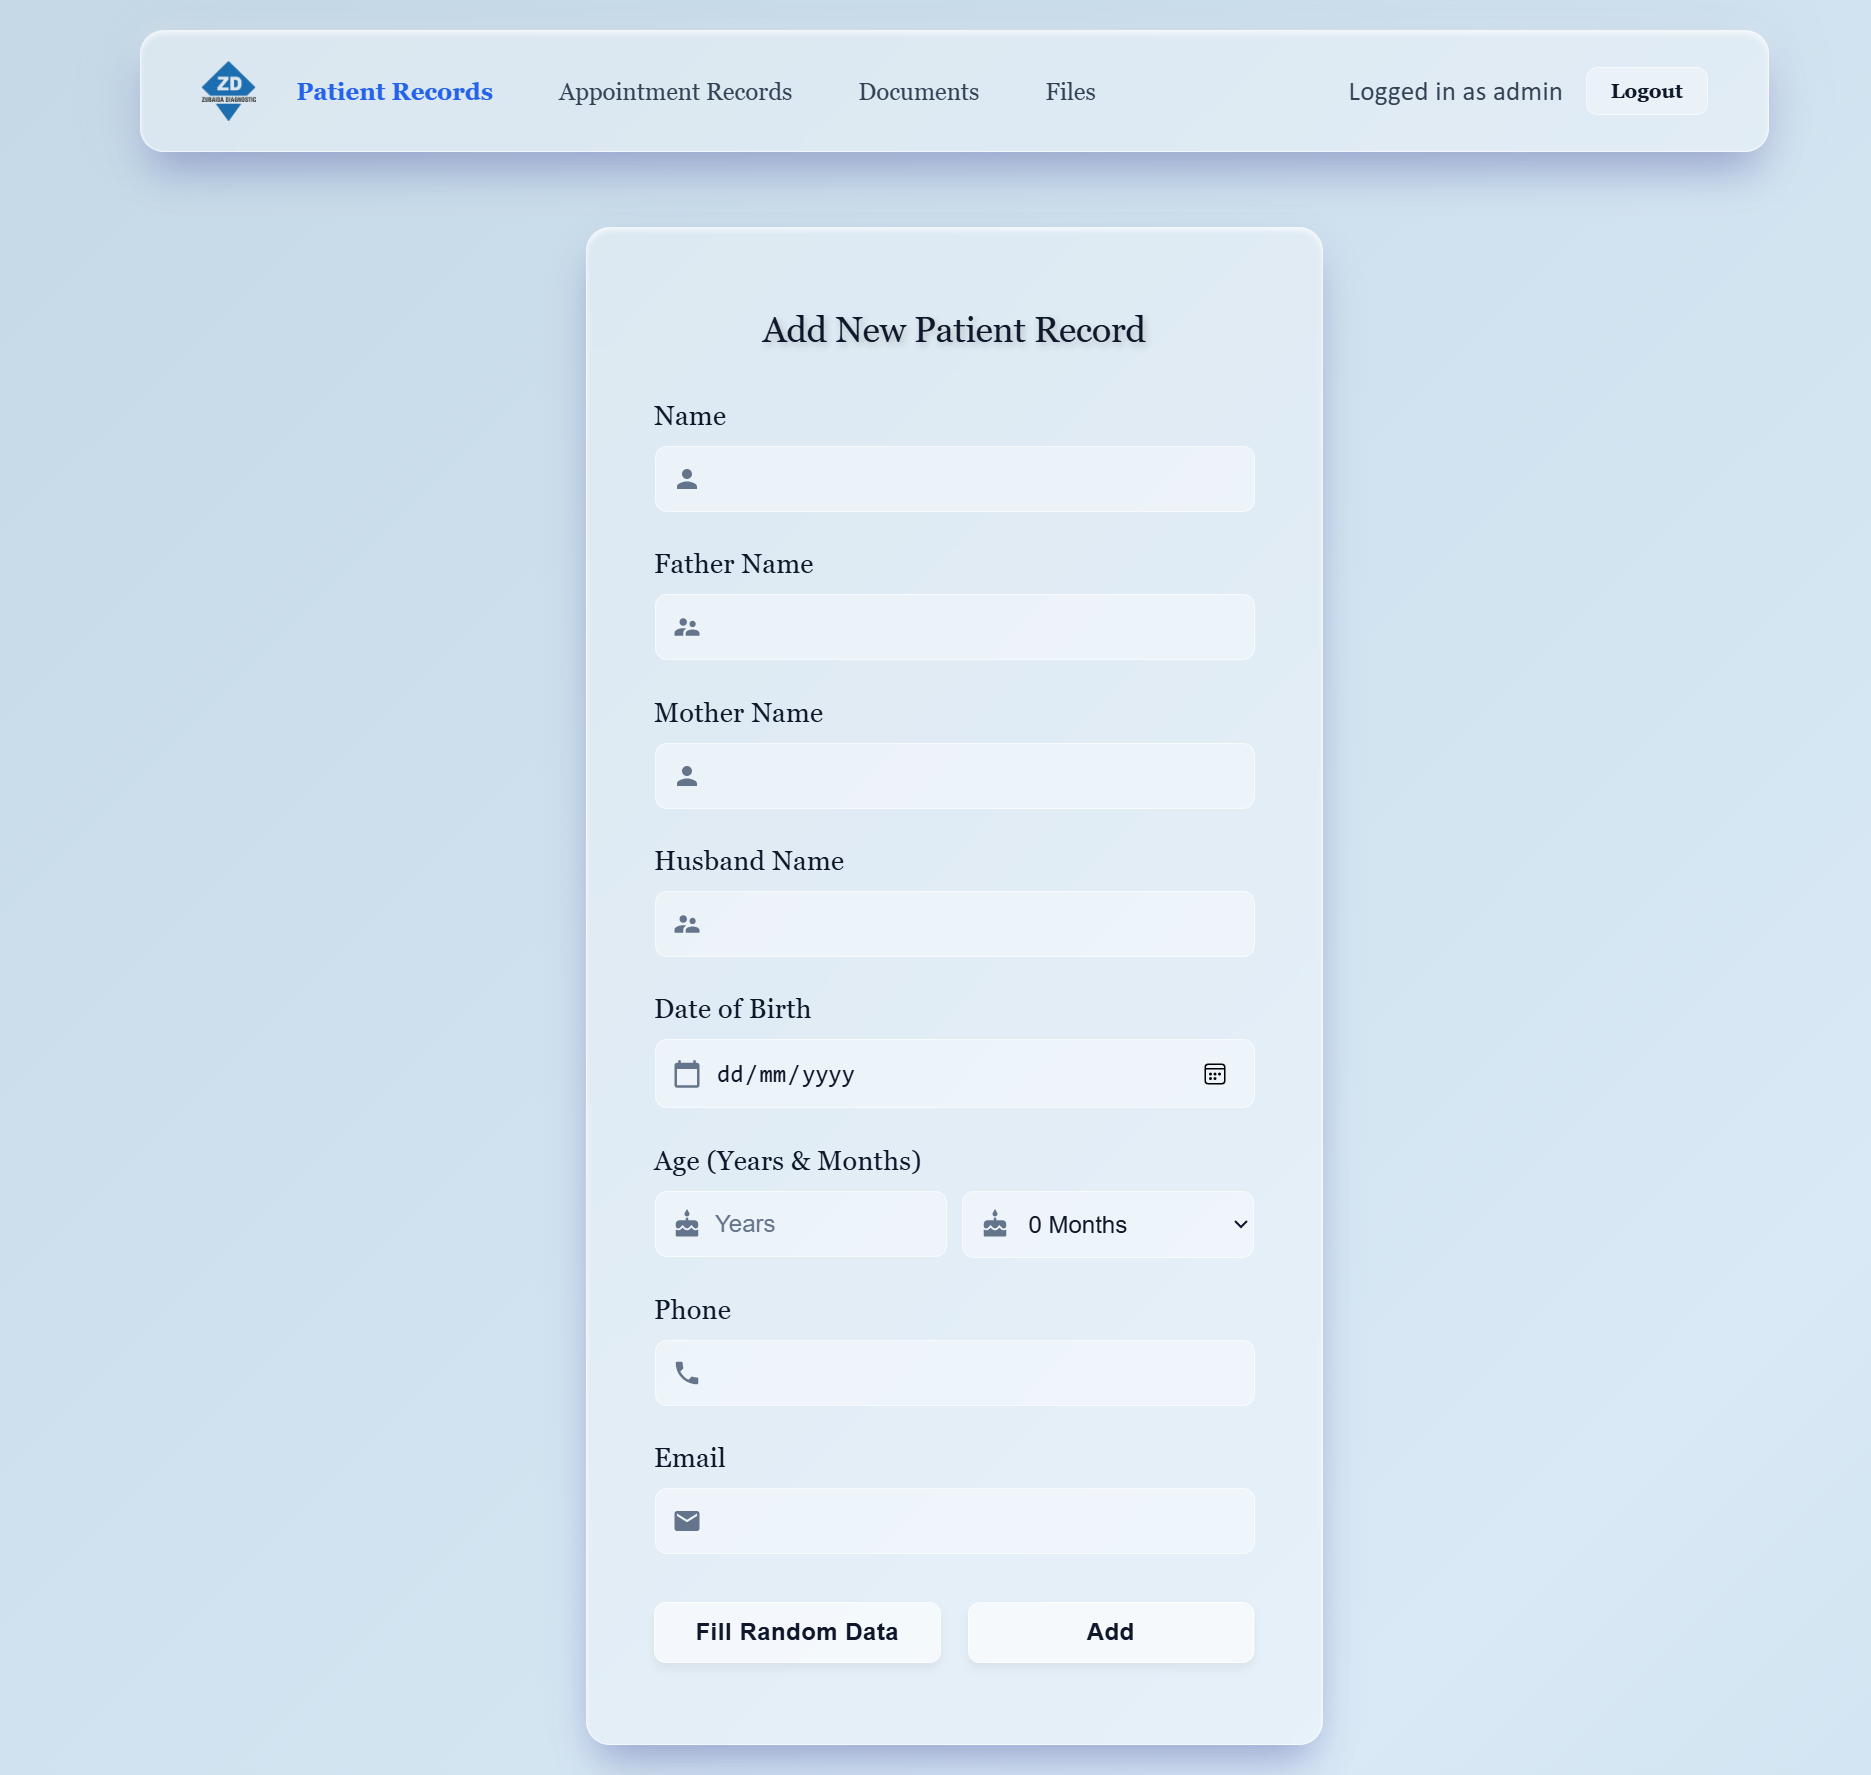Focus the Phone input field
The image size is (1871, 1775).
click(x=954, y=1373)
